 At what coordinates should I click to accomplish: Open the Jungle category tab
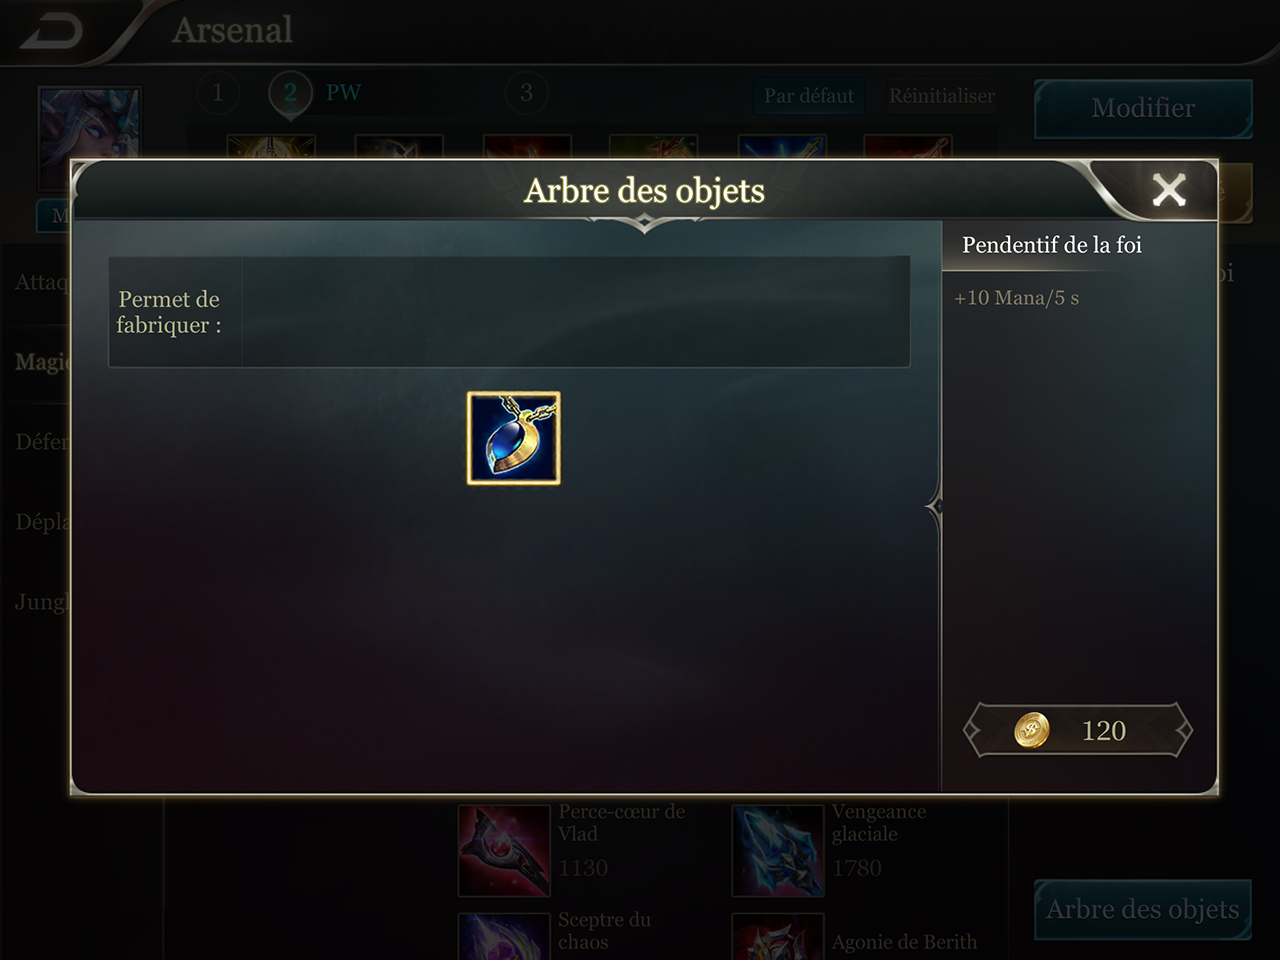click(41, 601)
